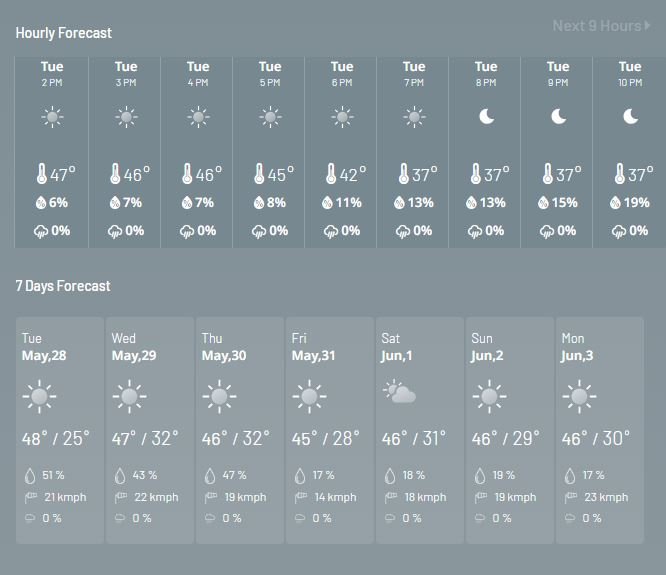Screen dimensions: 666x575
Task: Open the Sun Jun,2 forecast card
Action: tap(510, 430)
